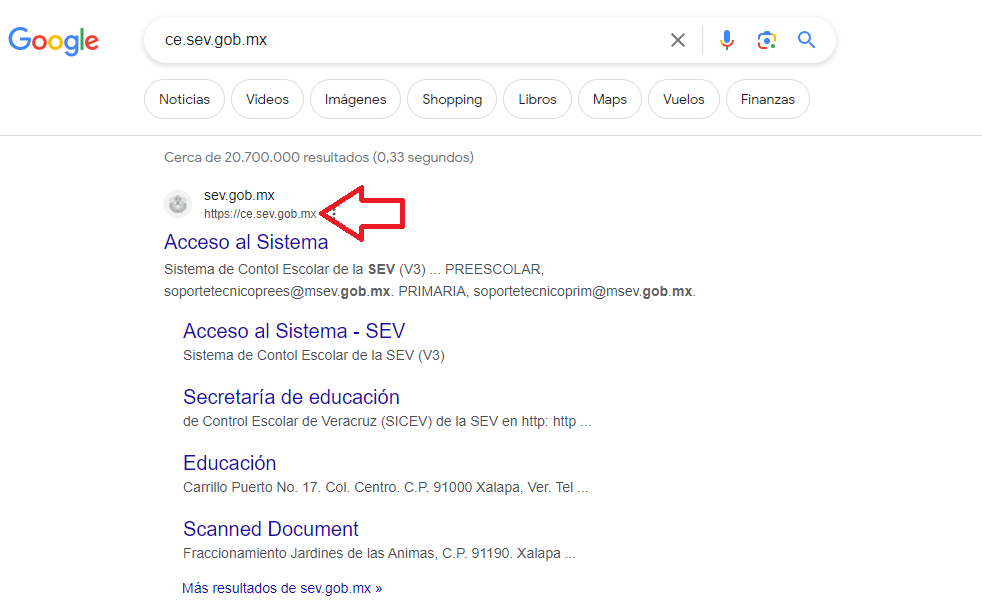This screenshot has height=608, width=982.
Task: Click the Cerca de 20.700.000 resultados text
Action: click(319, 157)
